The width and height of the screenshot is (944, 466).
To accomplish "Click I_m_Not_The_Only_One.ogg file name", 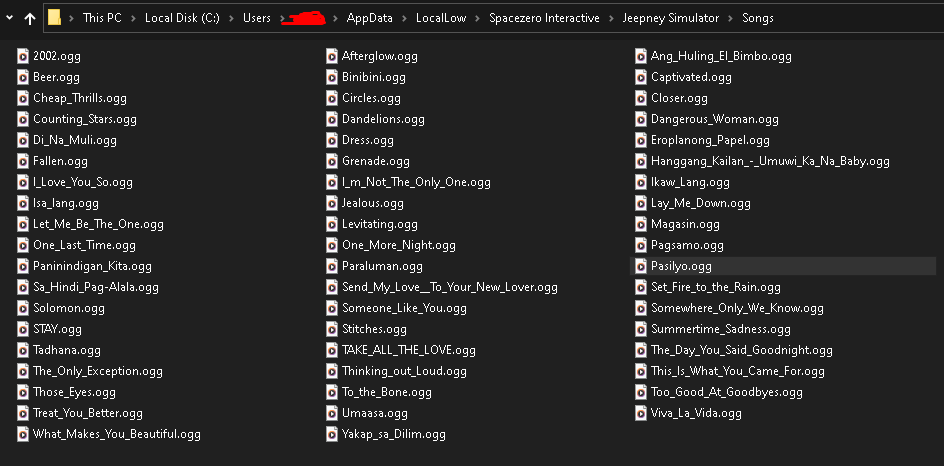I will point(416,182).
